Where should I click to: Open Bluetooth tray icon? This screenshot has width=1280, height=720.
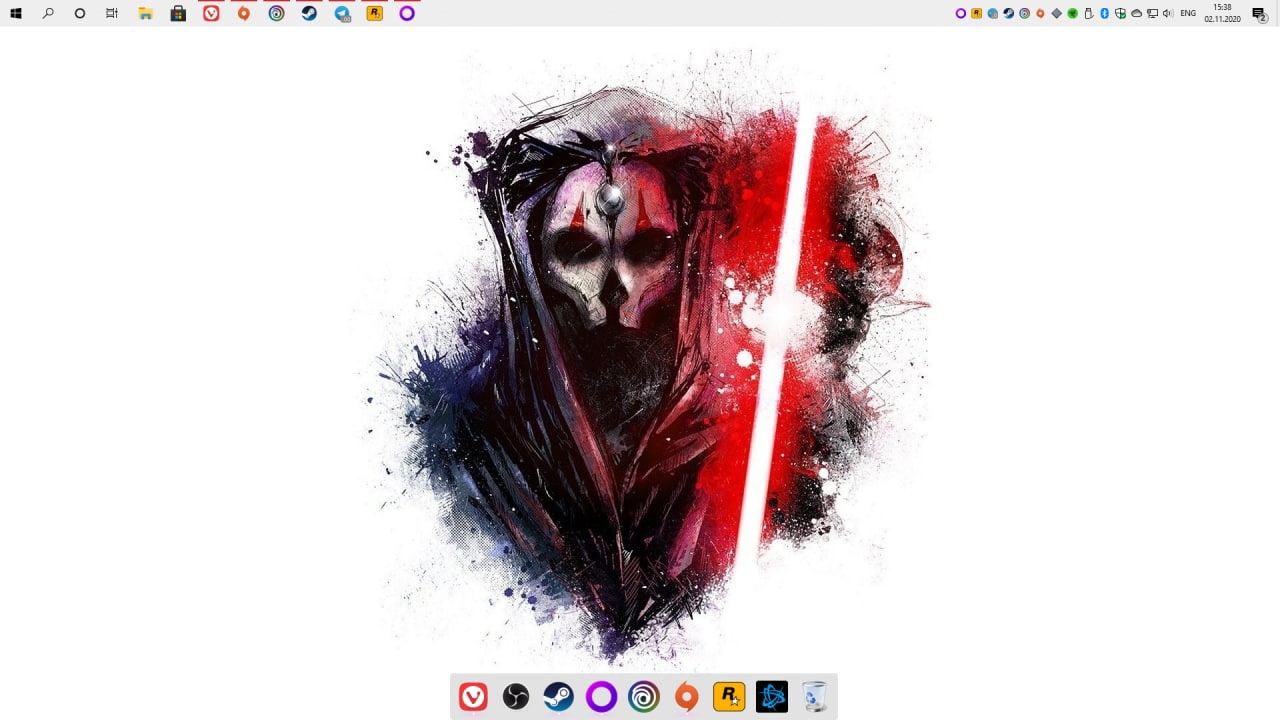click(1105, 13)
